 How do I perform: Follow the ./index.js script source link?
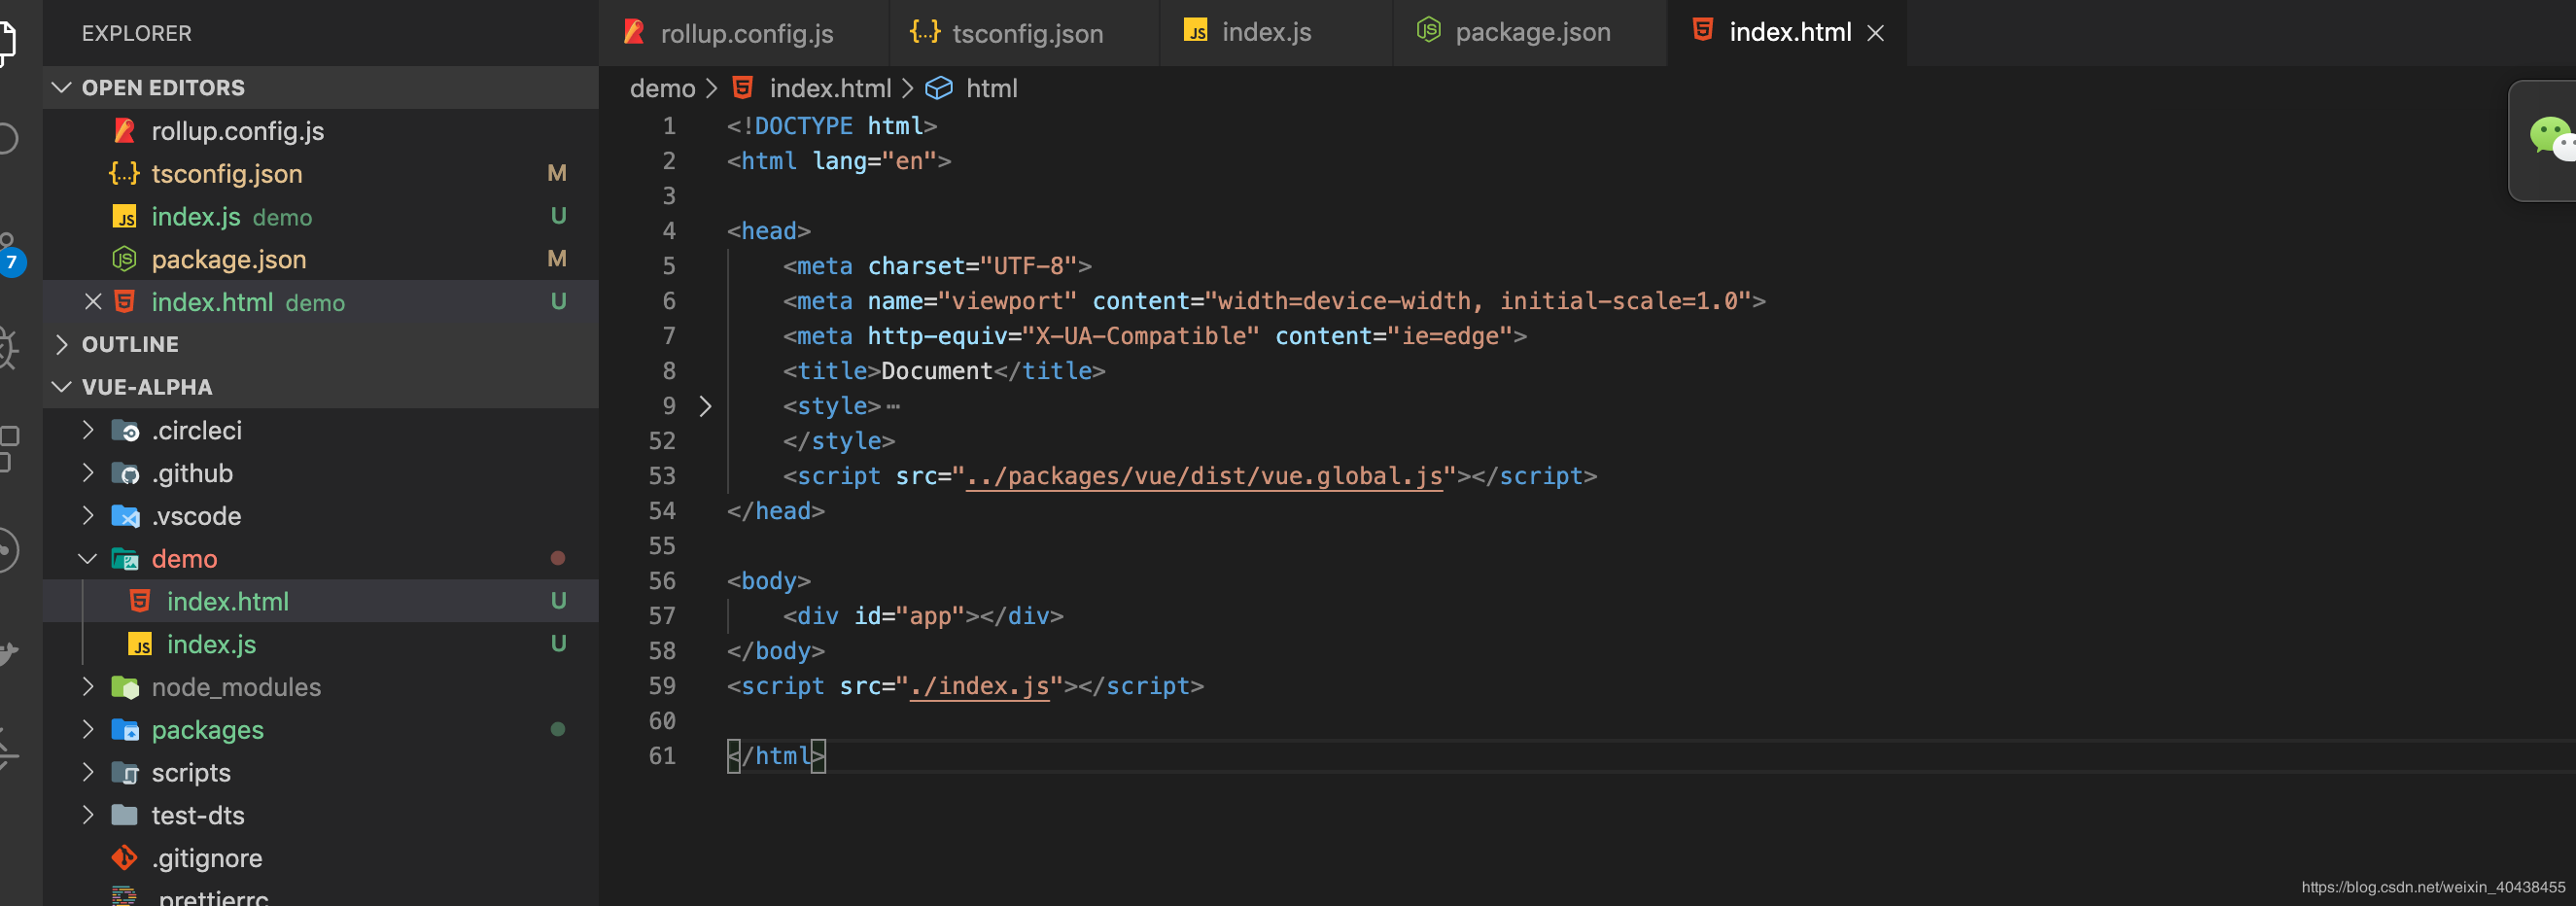979,686
